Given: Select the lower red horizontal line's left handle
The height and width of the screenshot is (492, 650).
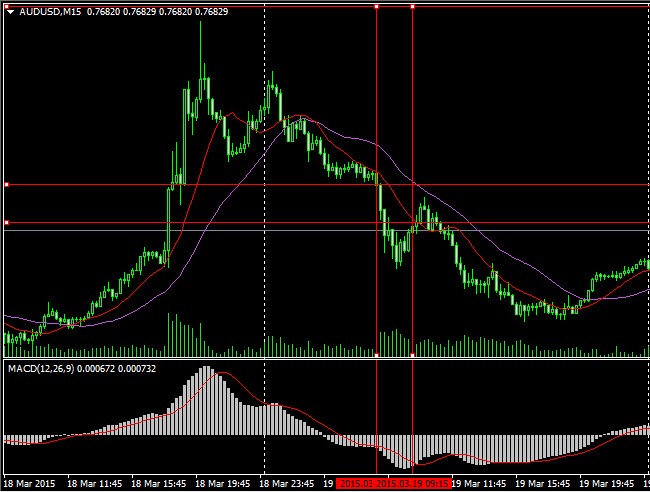Looking at the screenshot, I should [x=6, y=222].
